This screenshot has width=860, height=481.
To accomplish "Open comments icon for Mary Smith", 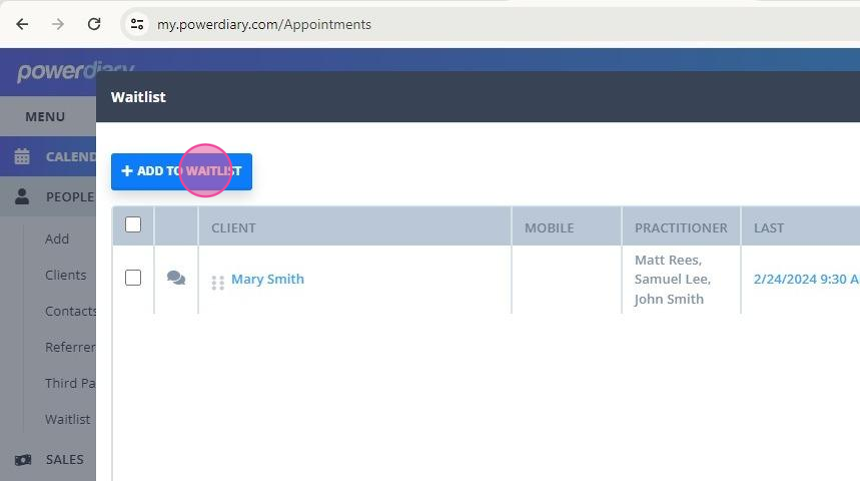I will [x=176, y=278].
